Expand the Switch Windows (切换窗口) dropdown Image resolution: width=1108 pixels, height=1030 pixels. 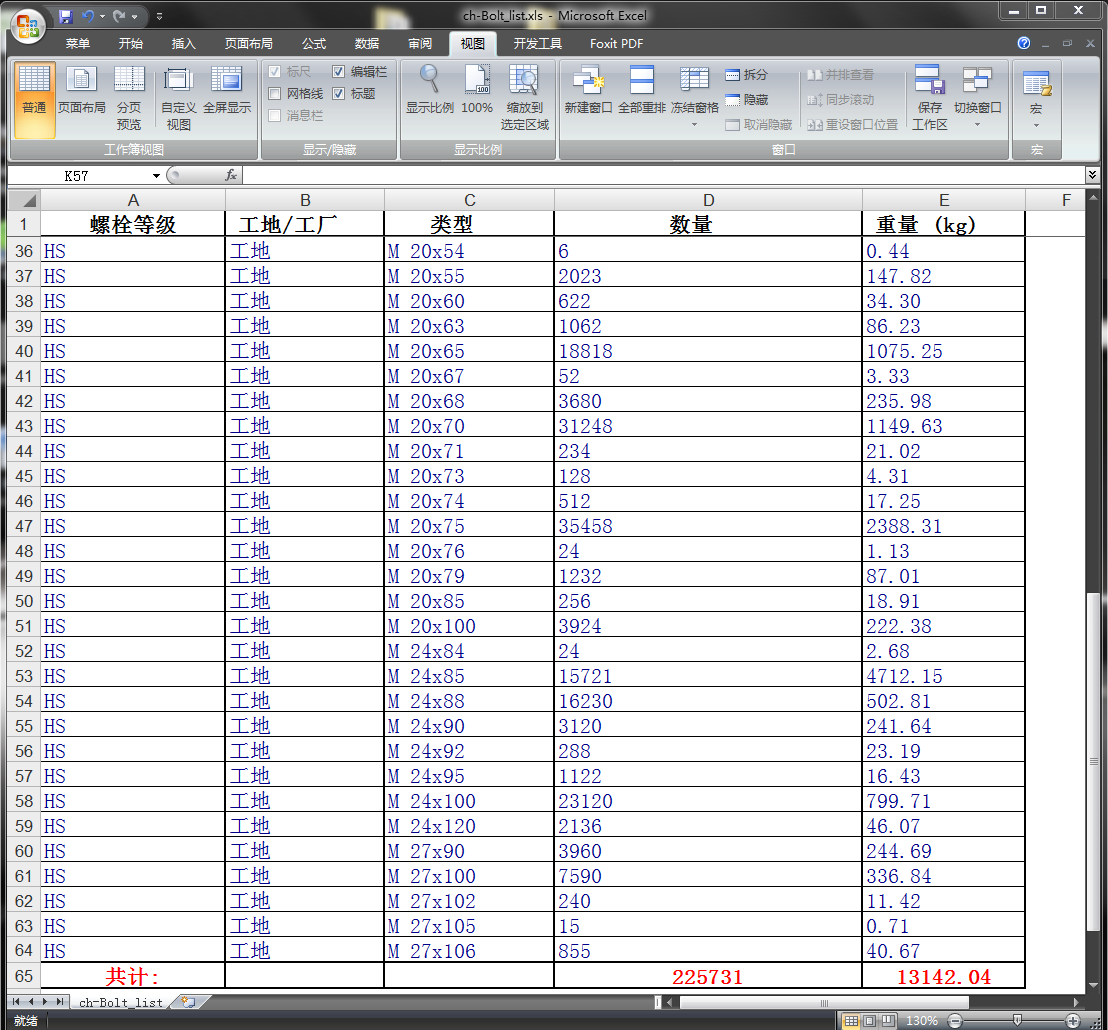click(x=977, y=125)
